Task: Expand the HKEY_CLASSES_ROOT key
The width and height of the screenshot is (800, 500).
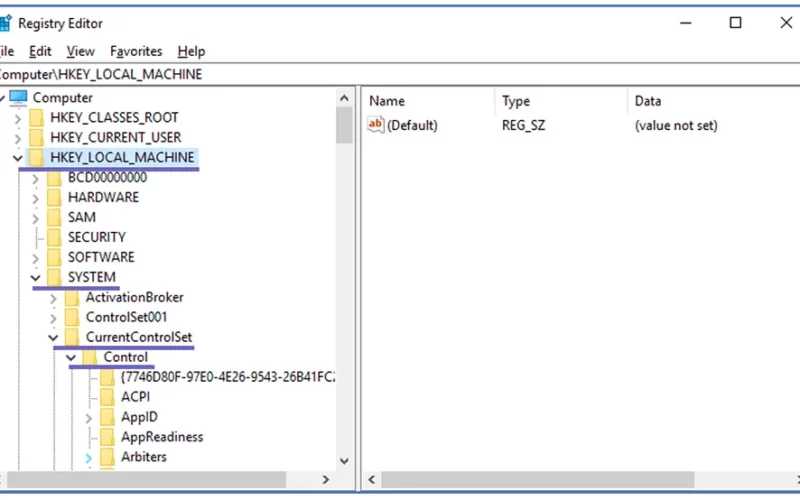Action: (18, 118)
